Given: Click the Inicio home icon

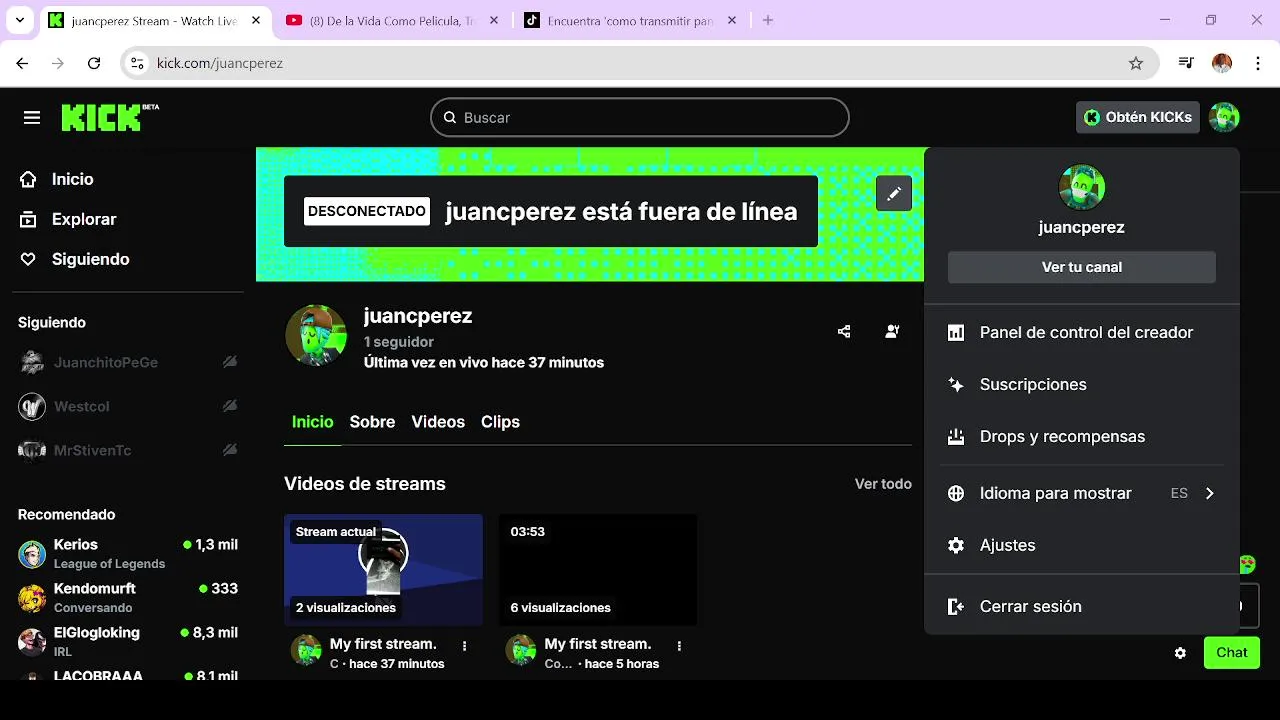Looking at the screenshot, I should tap(29, 179).
